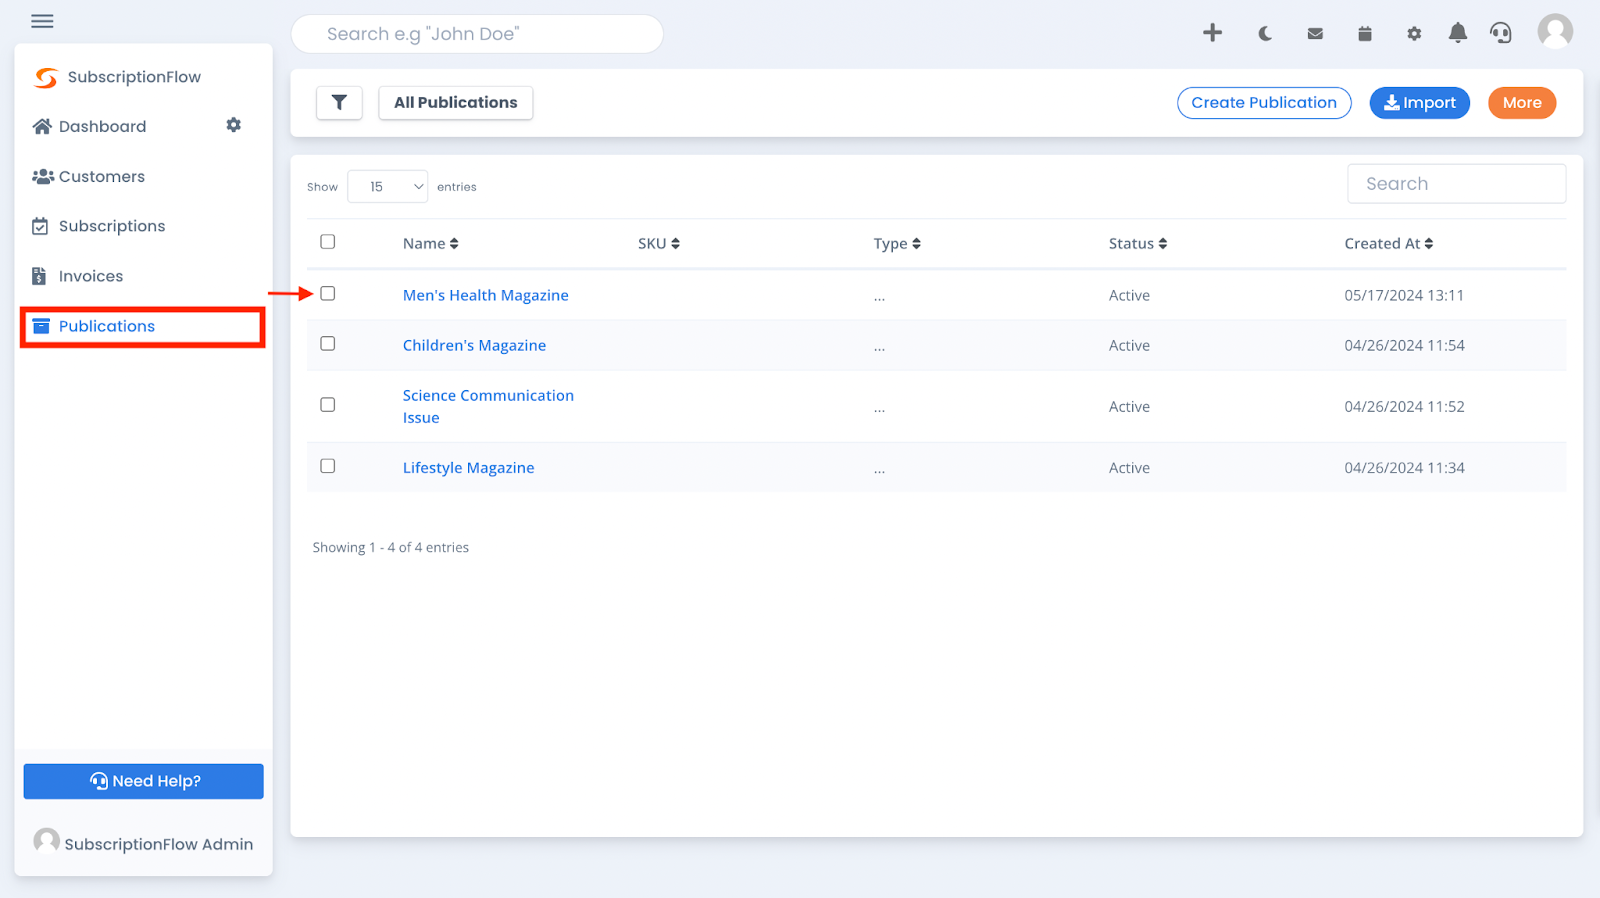
Task: Focus the table Search field
Action: (1456, 184)
